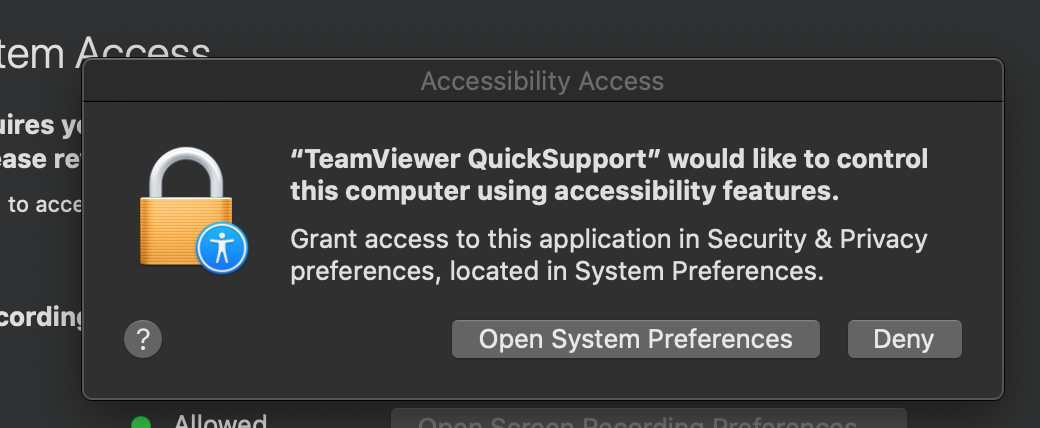Click the Accessibility Access dialog title bar

543,81
